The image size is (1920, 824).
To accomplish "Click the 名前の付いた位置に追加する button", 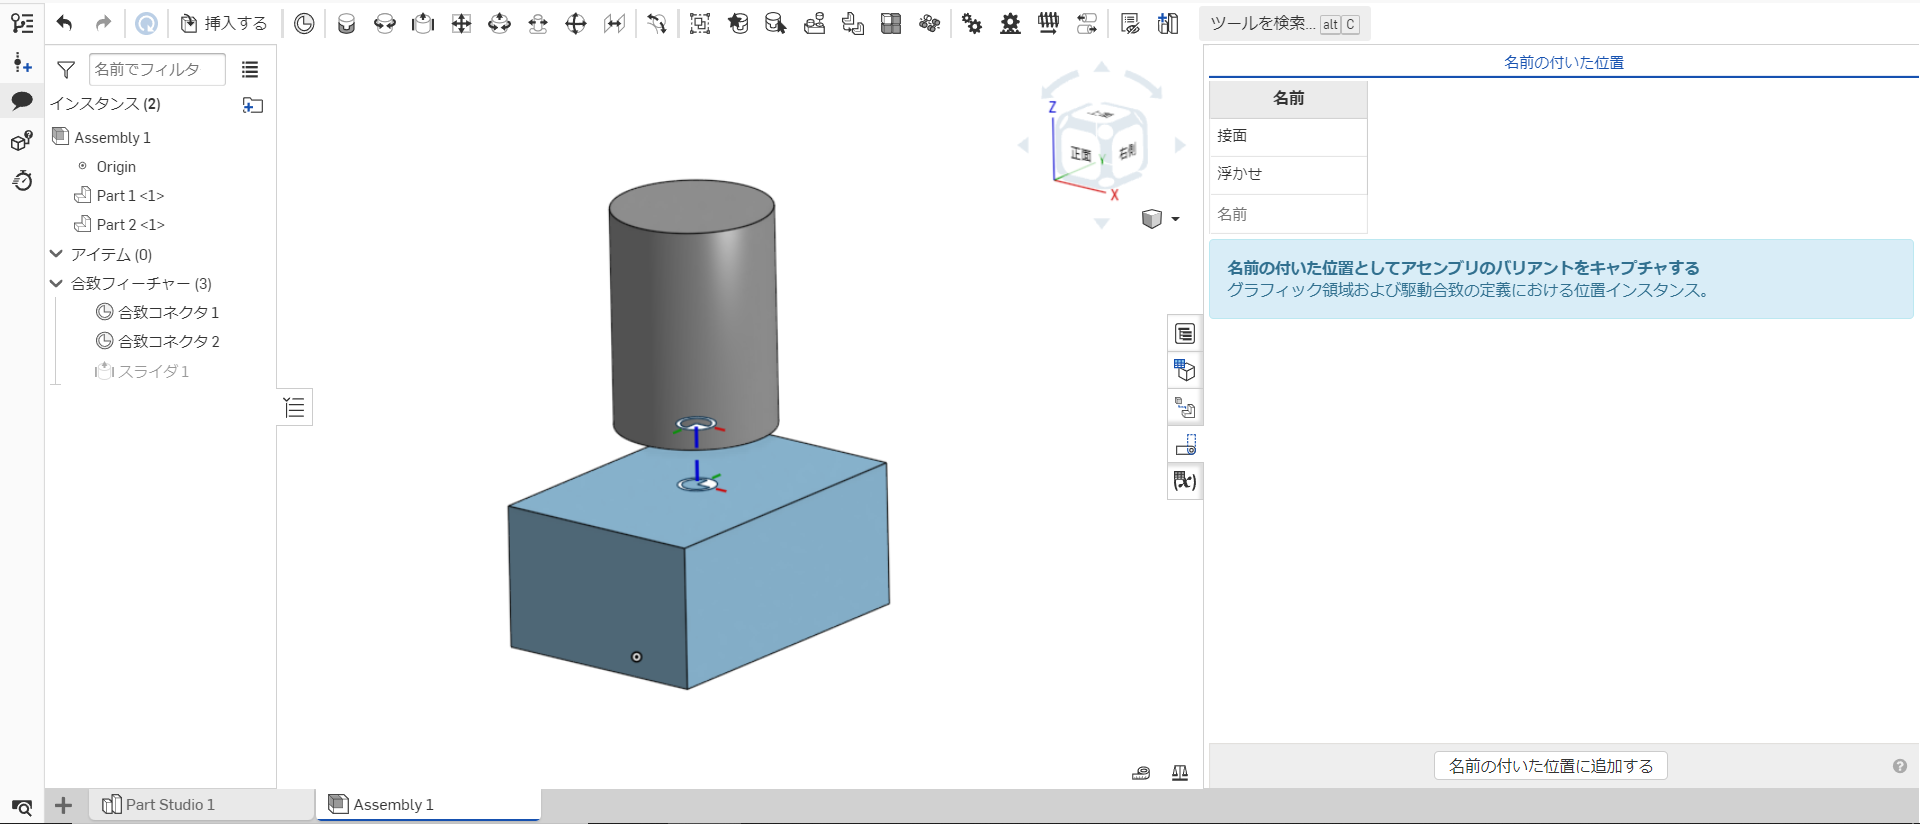I will 1551,766.
